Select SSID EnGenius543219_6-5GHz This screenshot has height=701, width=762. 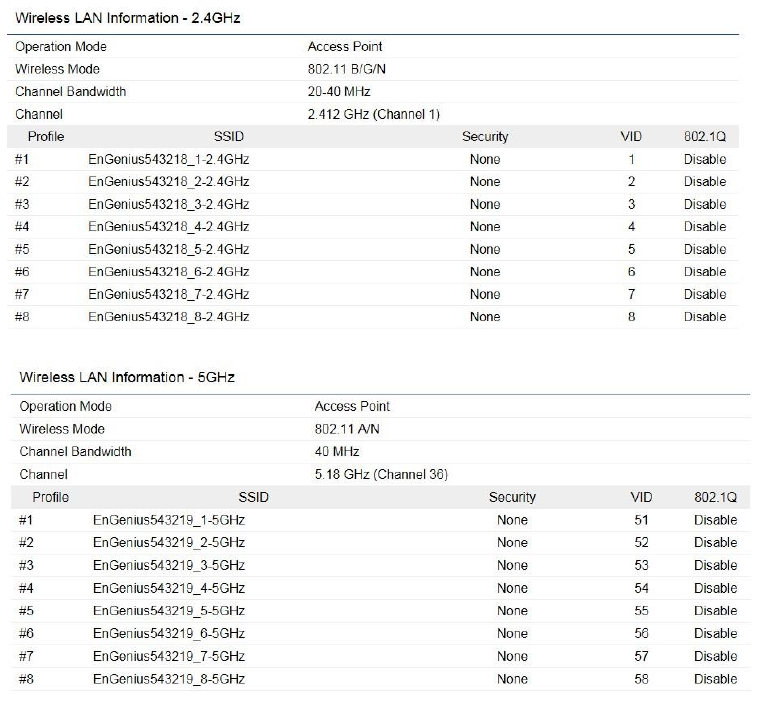169,633
